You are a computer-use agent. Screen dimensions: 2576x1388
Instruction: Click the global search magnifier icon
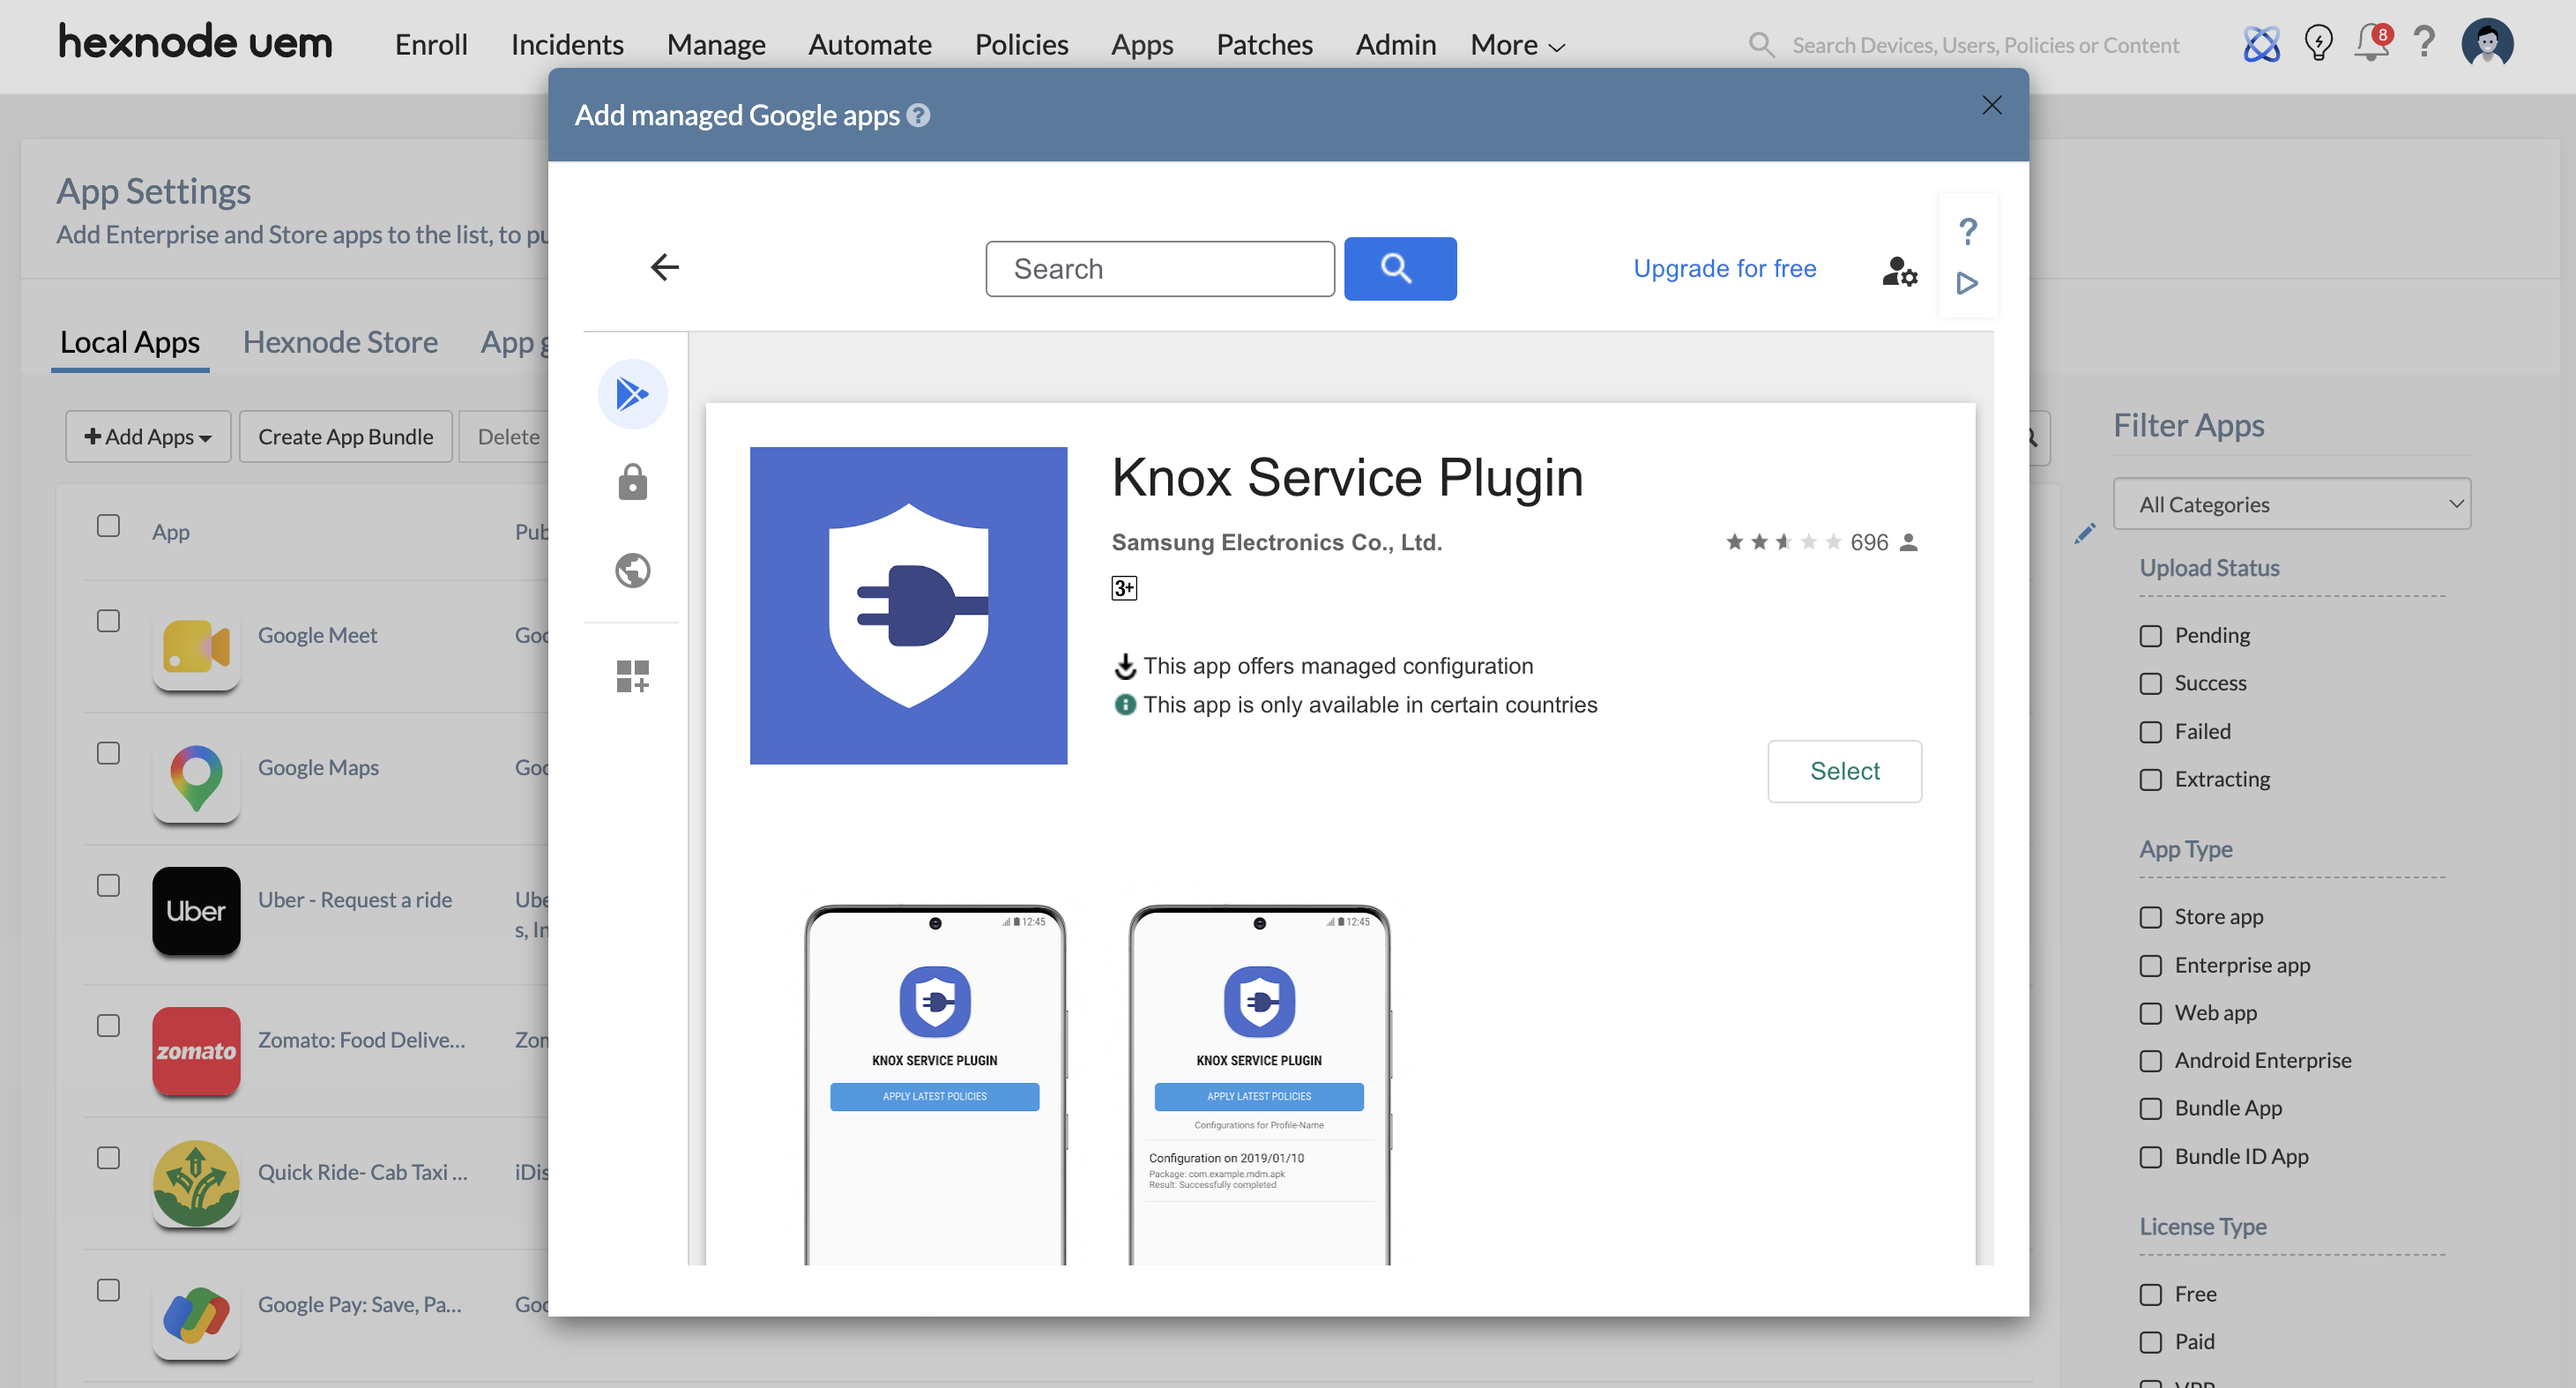1761,45
